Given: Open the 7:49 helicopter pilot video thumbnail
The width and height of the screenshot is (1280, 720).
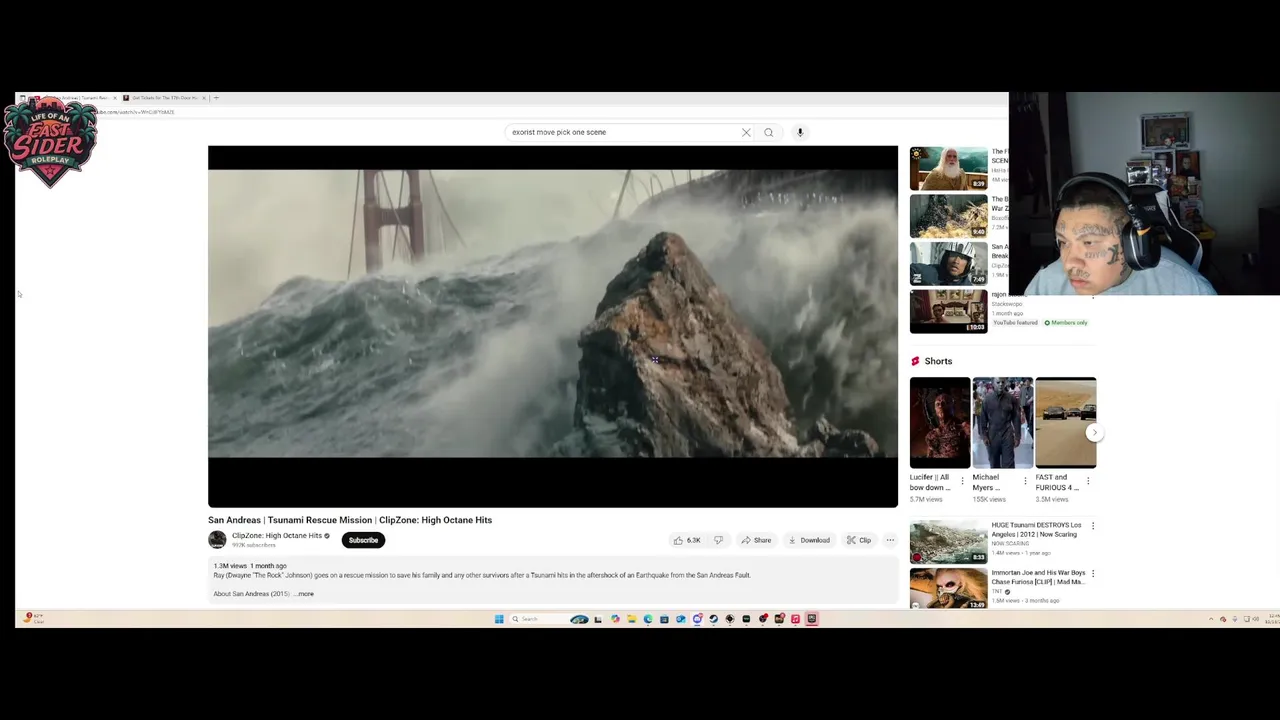Looking at the screenshot, I should pyautogui.click(x=948, y=264).
